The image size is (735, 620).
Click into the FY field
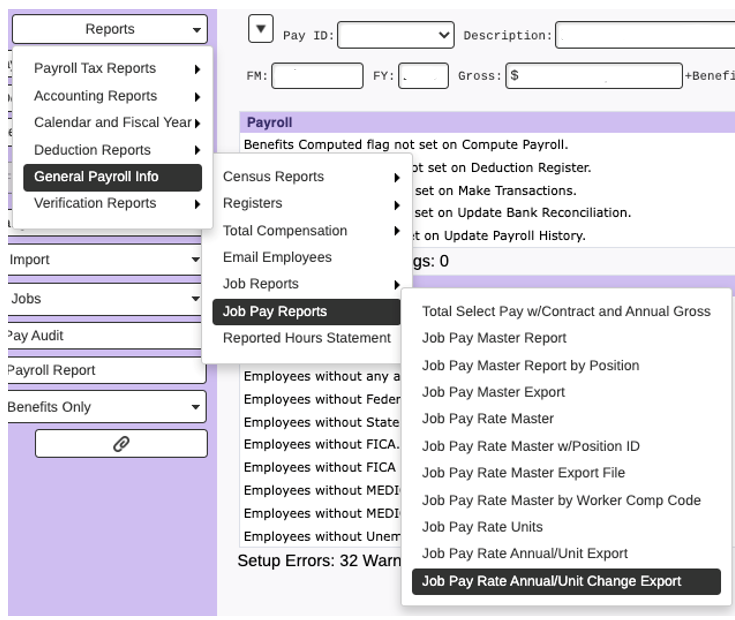click(x=423, y=76)
